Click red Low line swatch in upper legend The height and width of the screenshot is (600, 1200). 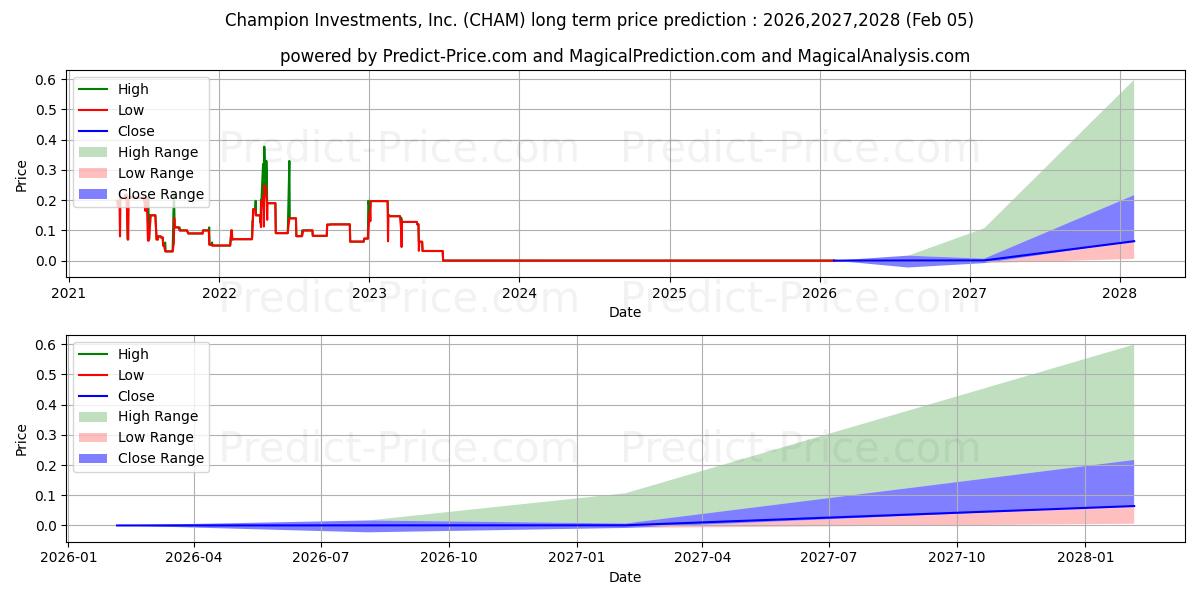[x=93, y=110]
